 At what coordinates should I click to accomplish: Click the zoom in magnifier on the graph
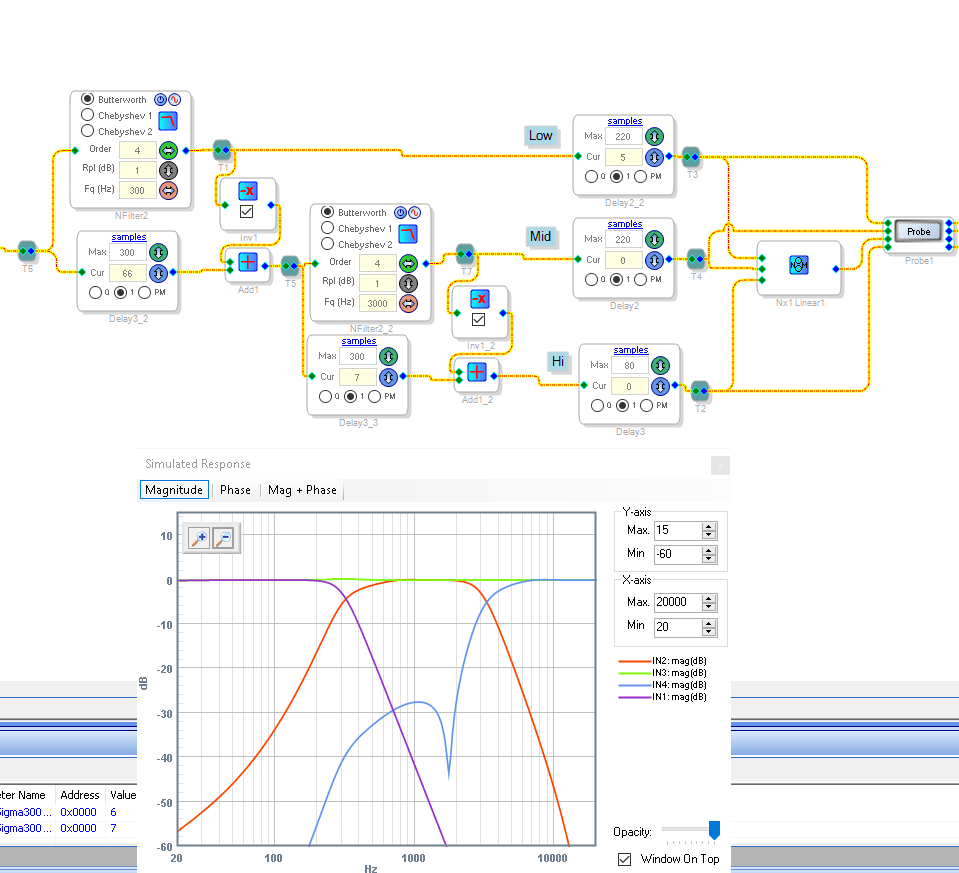198,540
